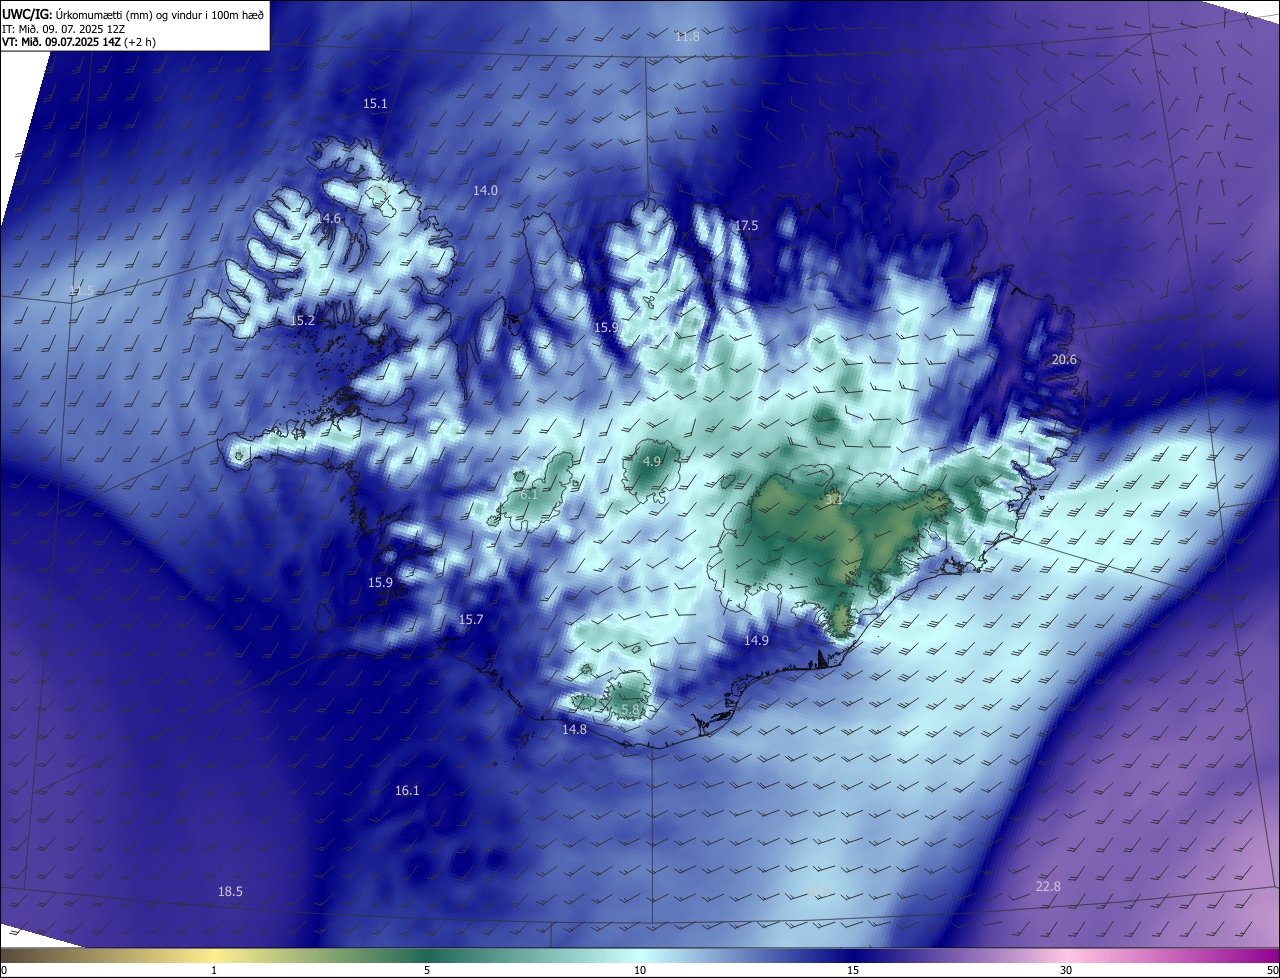Click the 30 tick on the color scale
The width and height of the screenshot is (1280, 978).
pos(1066,971)
